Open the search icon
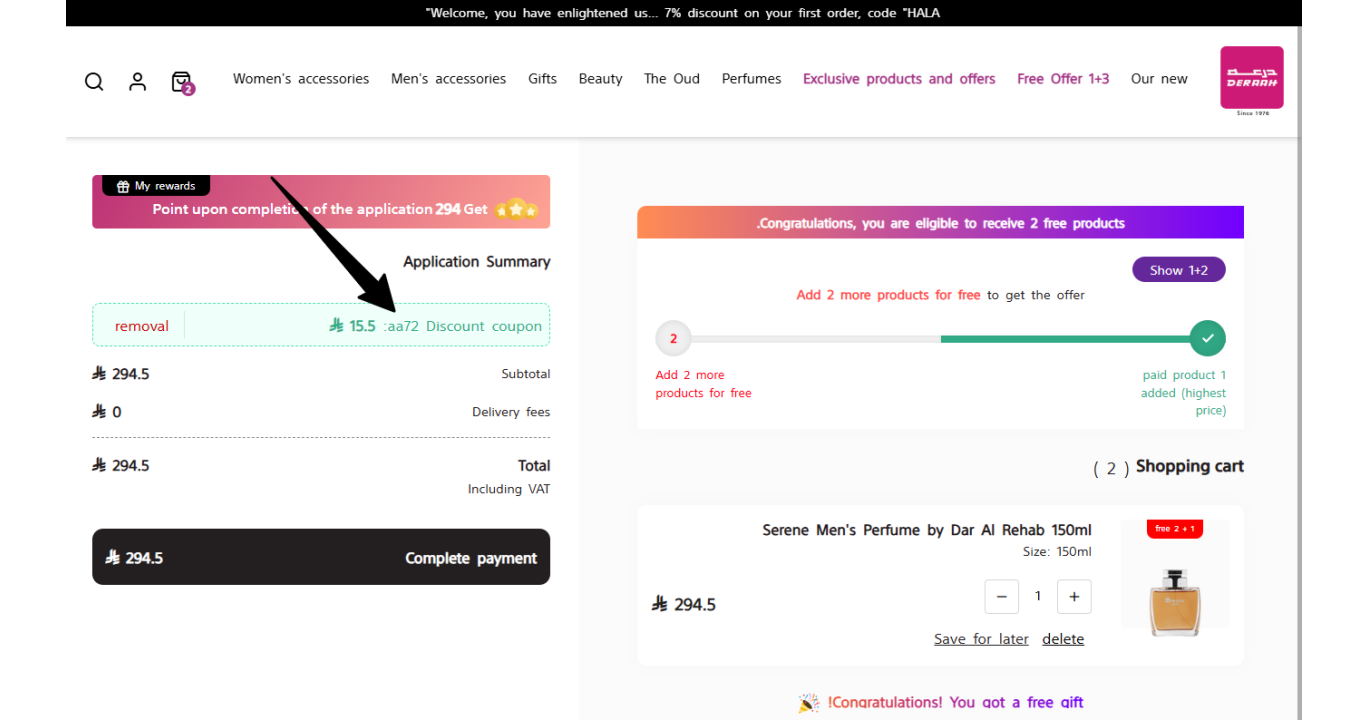 (94, 81)
